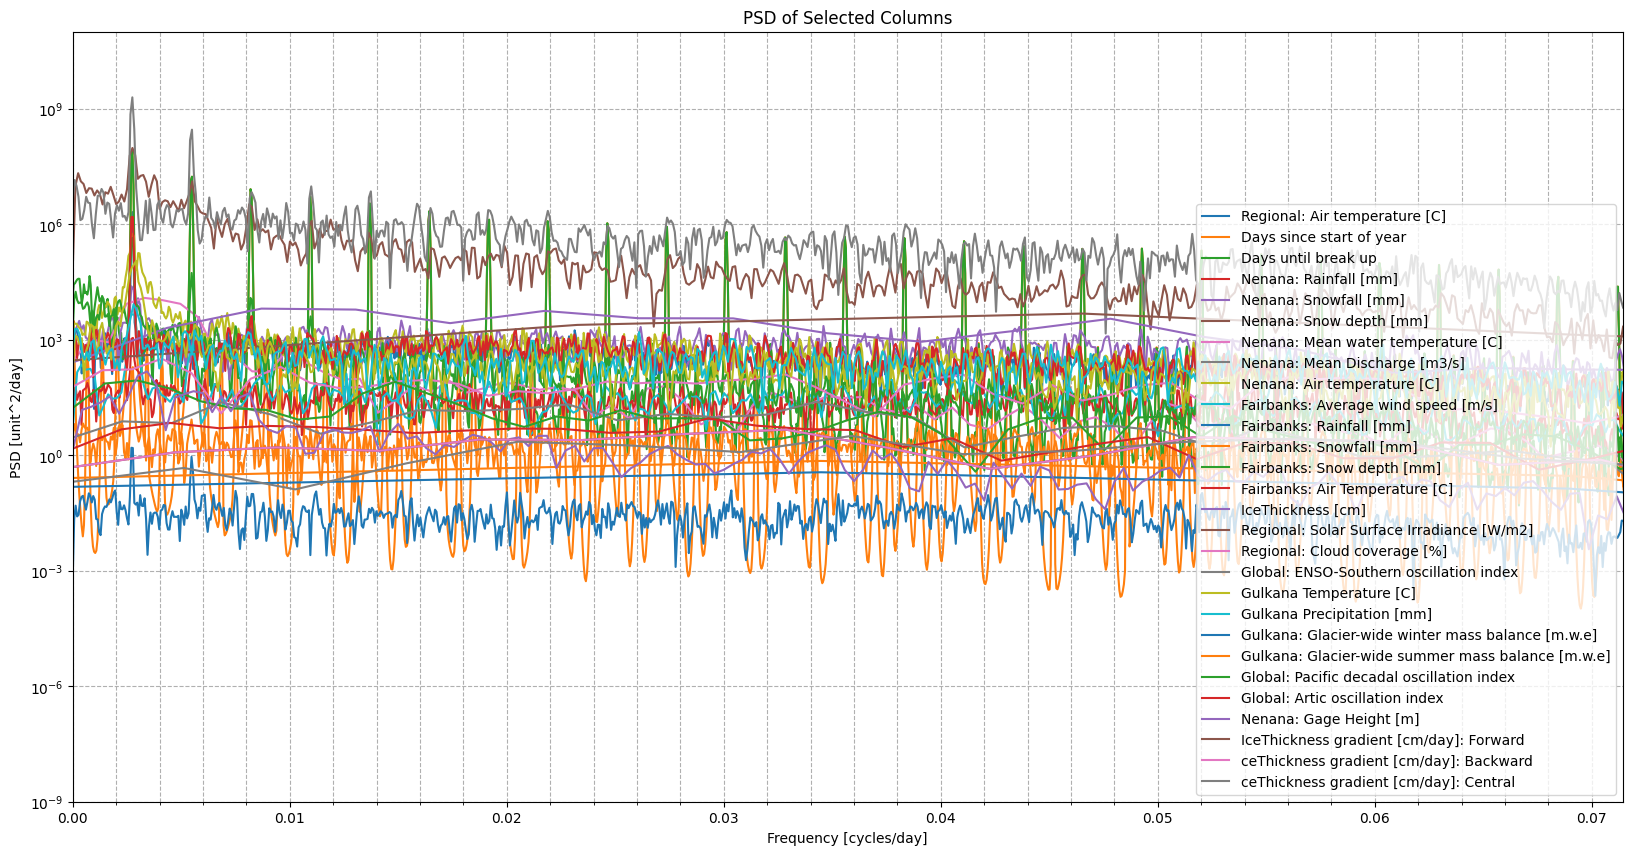Click the gray line sample beside 'ceThickness gradient: Central'
Viewport: 1632px width, 855px height.
(x=1217, y=782)
